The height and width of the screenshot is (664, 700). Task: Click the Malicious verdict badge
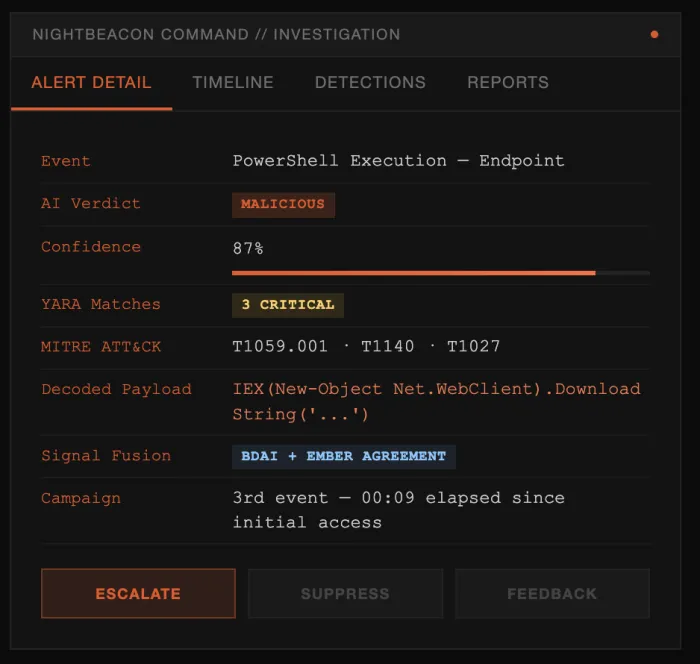click(283, 204)
